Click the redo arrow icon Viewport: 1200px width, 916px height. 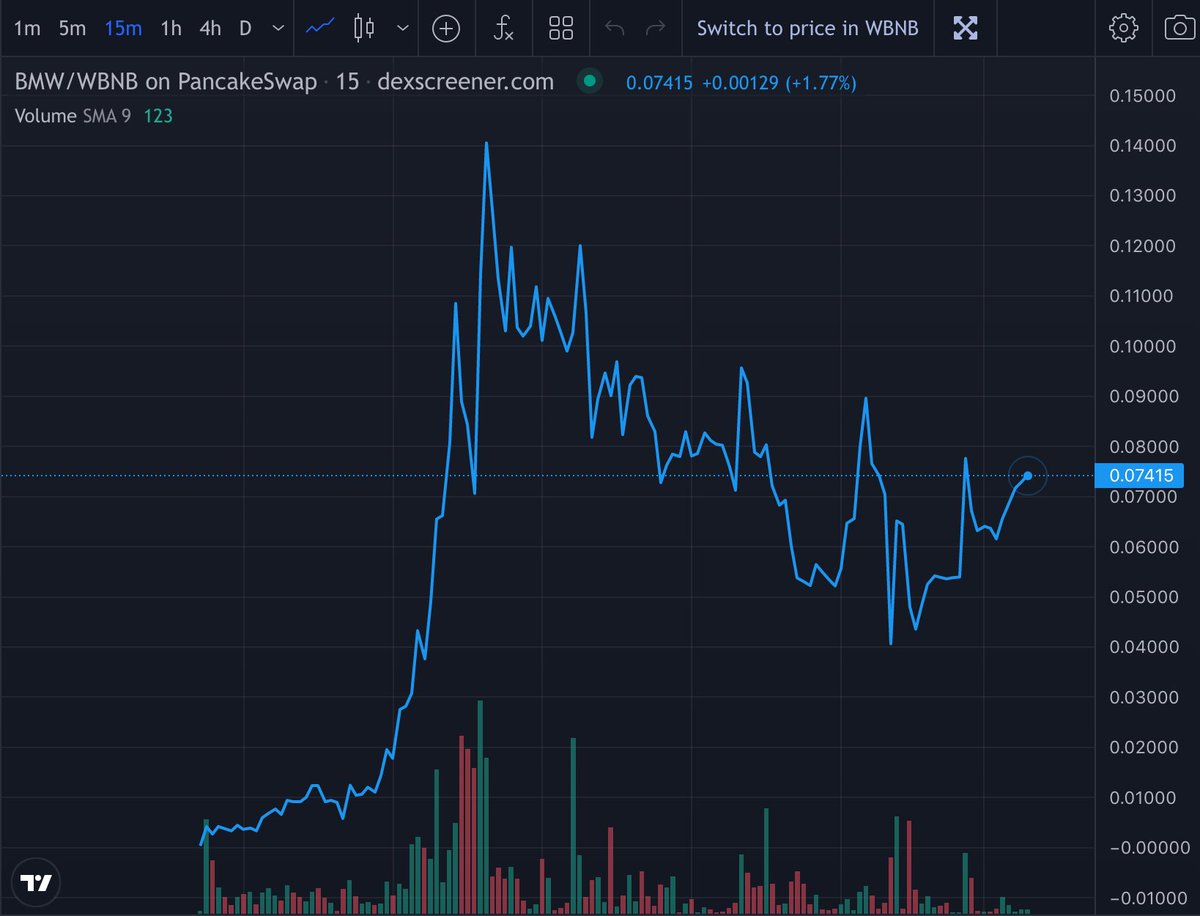point(656,28)
